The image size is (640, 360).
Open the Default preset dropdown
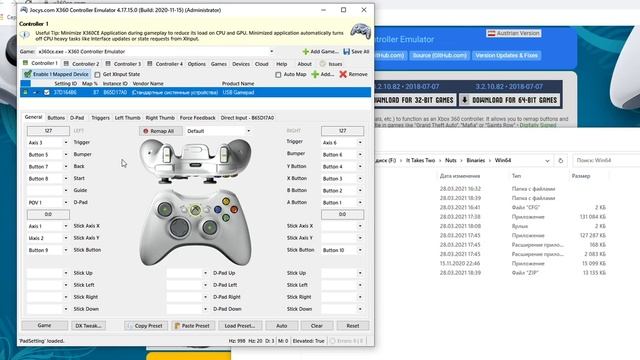249,131
